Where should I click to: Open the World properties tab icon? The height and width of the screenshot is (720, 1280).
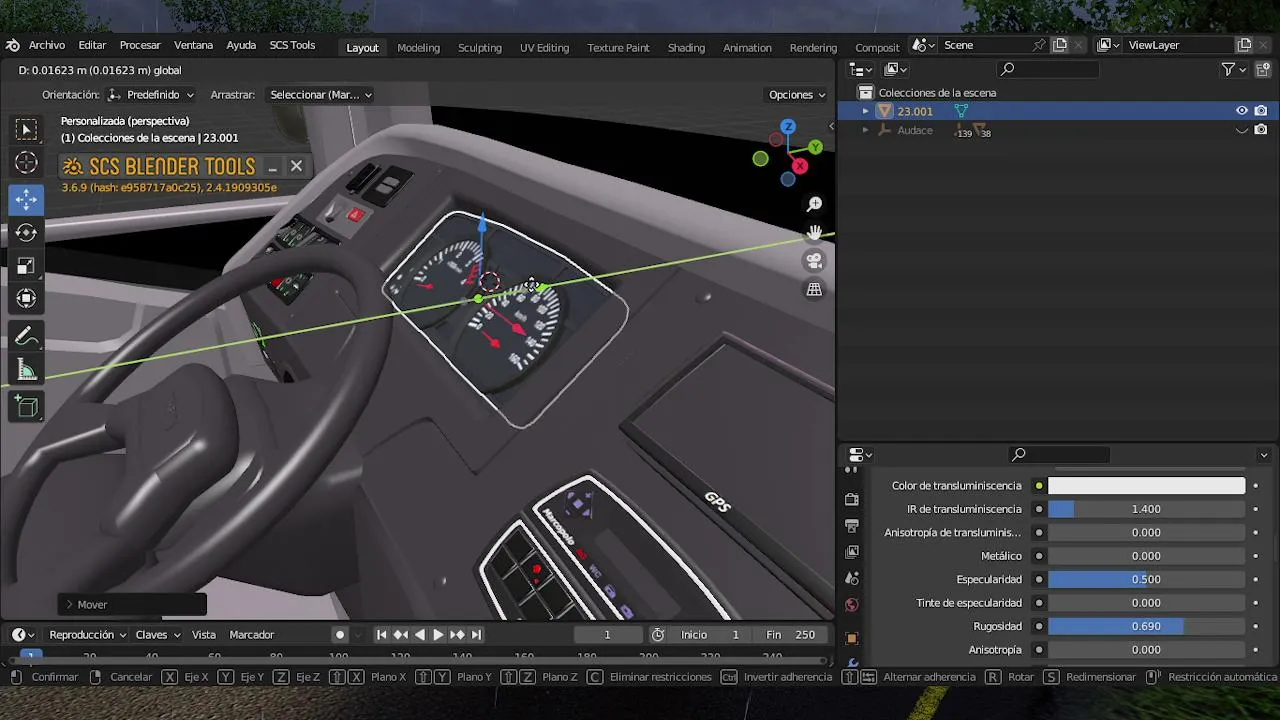(852, 604)
